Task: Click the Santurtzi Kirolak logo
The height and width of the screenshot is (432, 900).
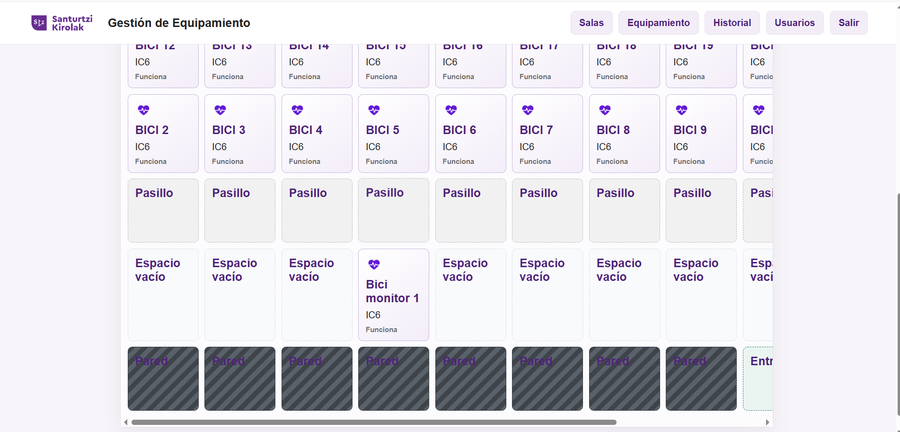Action: (x=61, y=23)
